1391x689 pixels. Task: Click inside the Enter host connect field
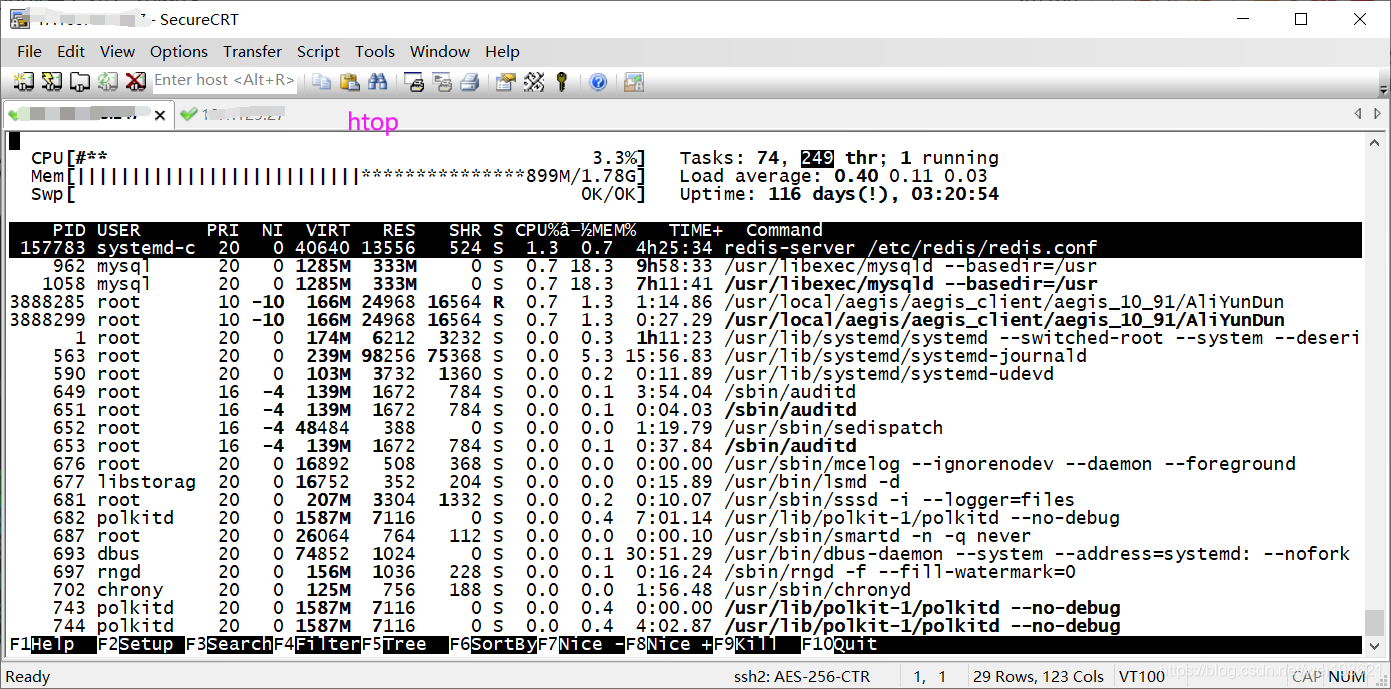tap(224, 80)
